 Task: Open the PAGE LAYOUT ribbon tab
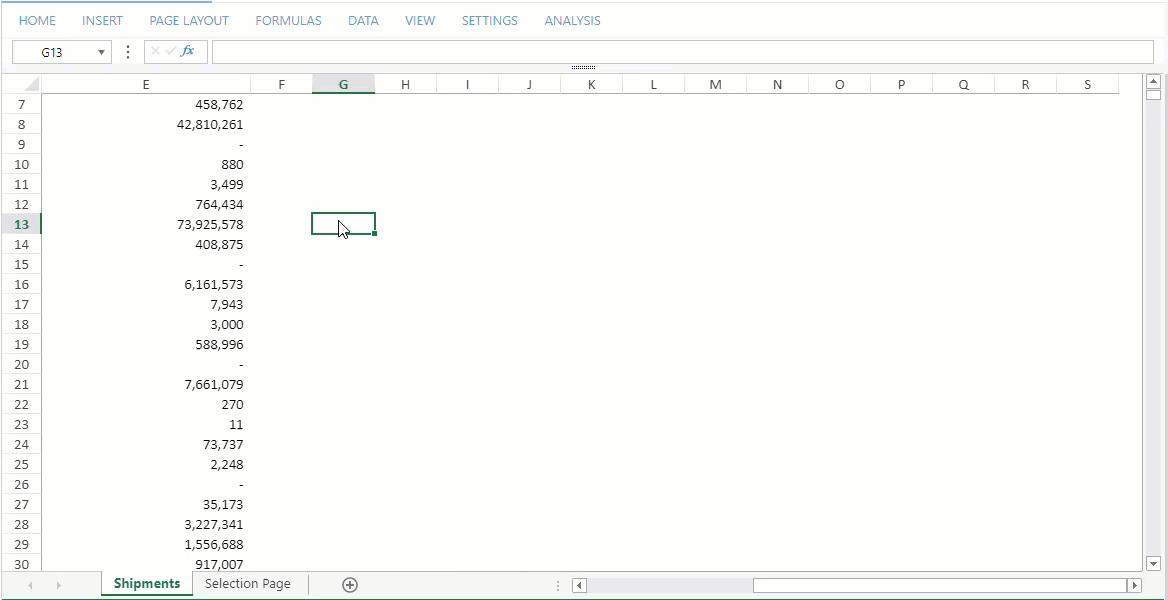tap(189, 20)
